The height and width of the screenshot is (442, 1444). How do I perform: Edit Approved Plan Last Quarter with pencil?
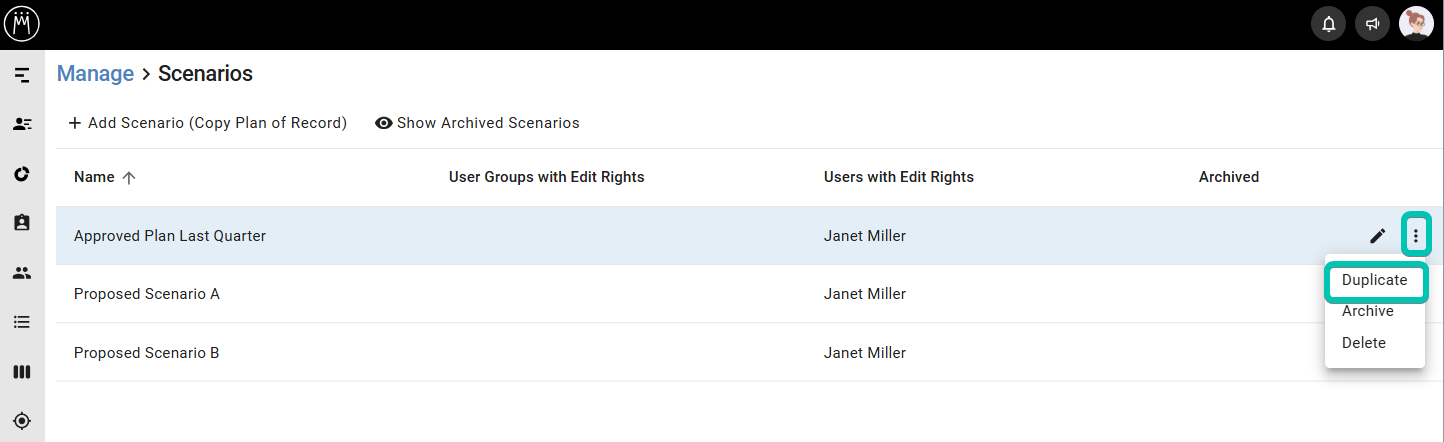coord(1378,236)
